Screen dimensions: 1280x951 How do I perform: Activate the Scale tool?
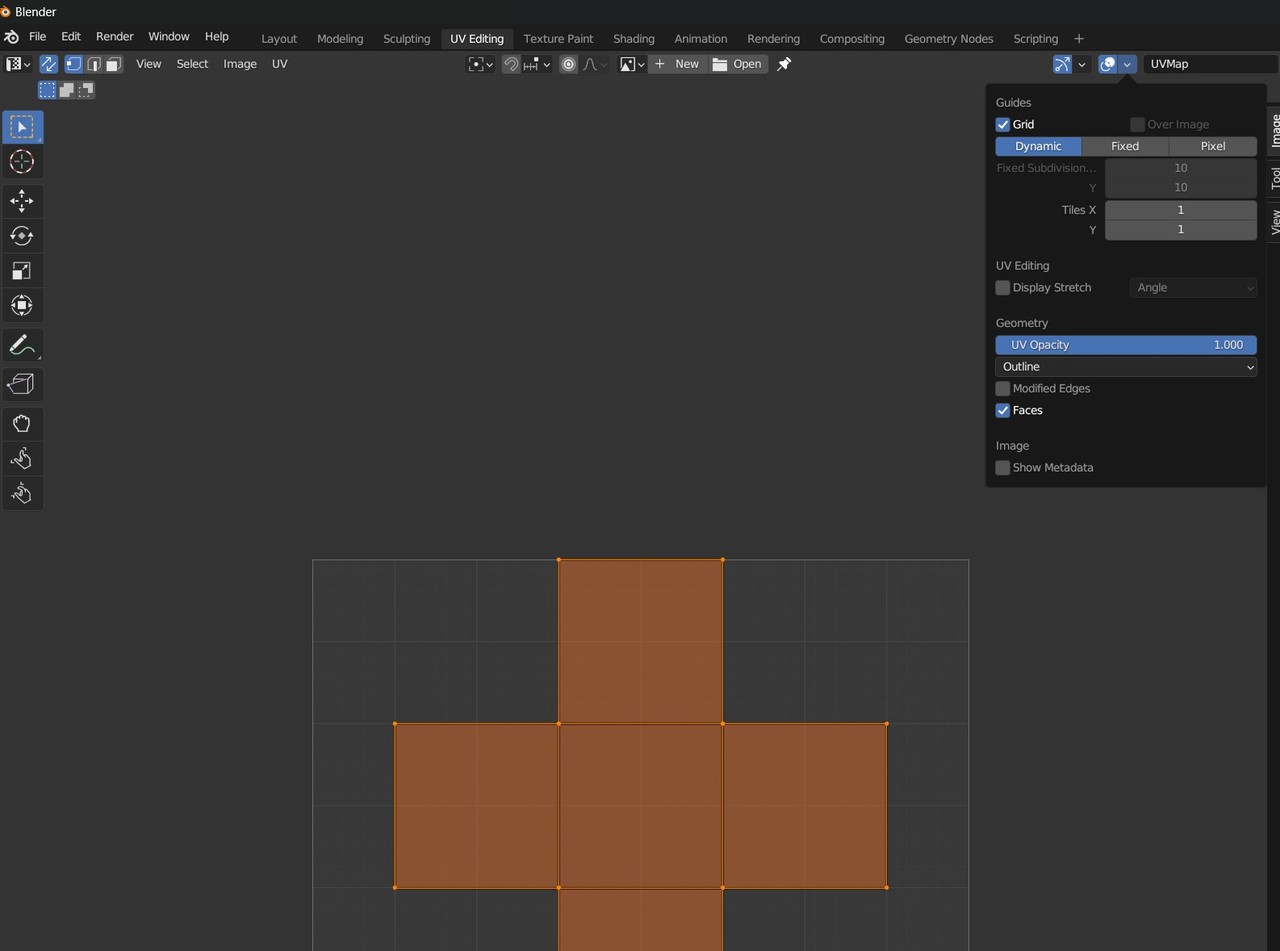(x=22, y=271)
